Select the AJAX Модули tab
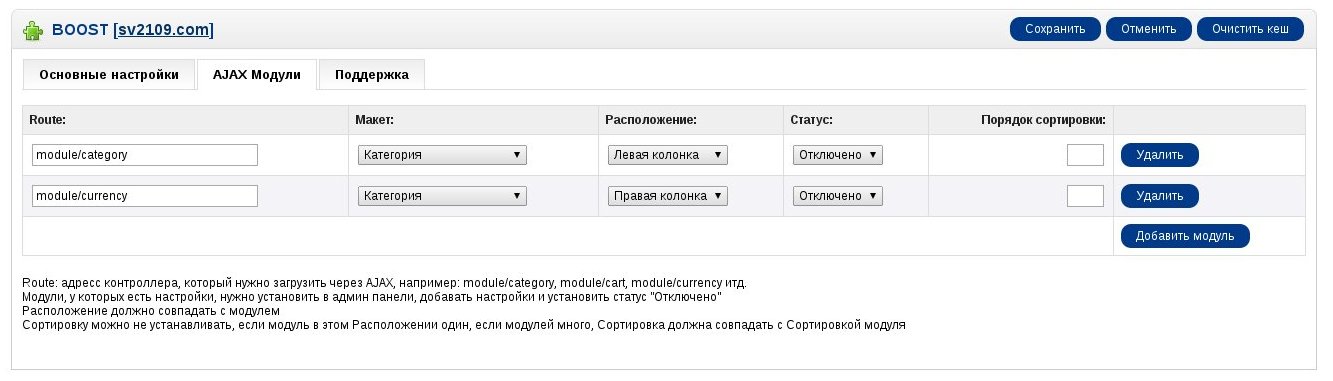Screen dimensions: 1333x381 pos(257,75)
